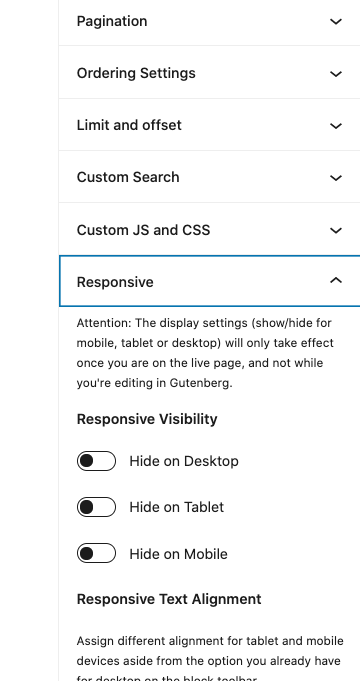Screen dimensions: 360x681
Task: Enable the Hide on Tablet switch
Action: 96,507
